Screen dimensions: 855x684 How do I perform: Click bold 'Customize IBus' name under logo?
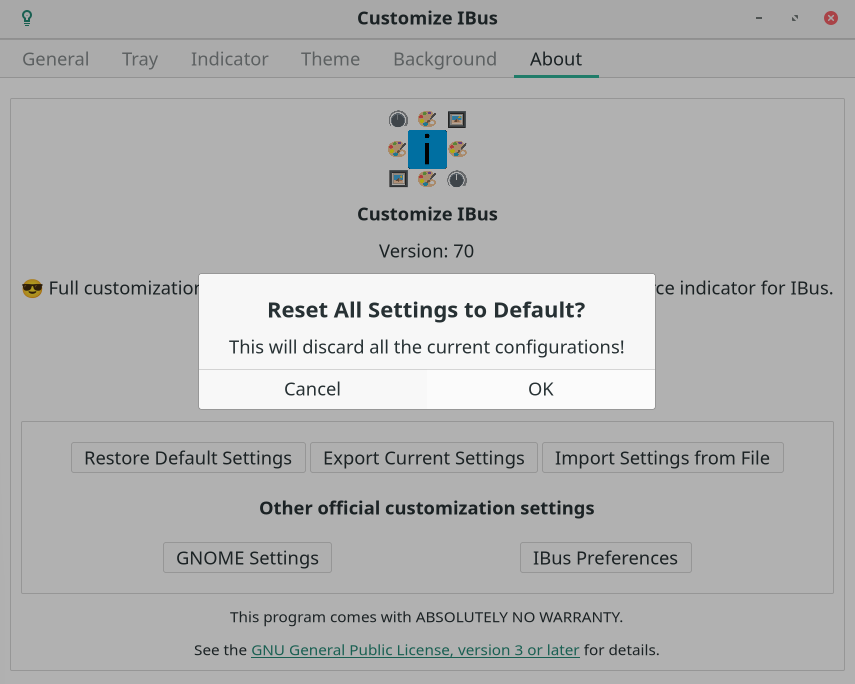(x=427, y=214)
